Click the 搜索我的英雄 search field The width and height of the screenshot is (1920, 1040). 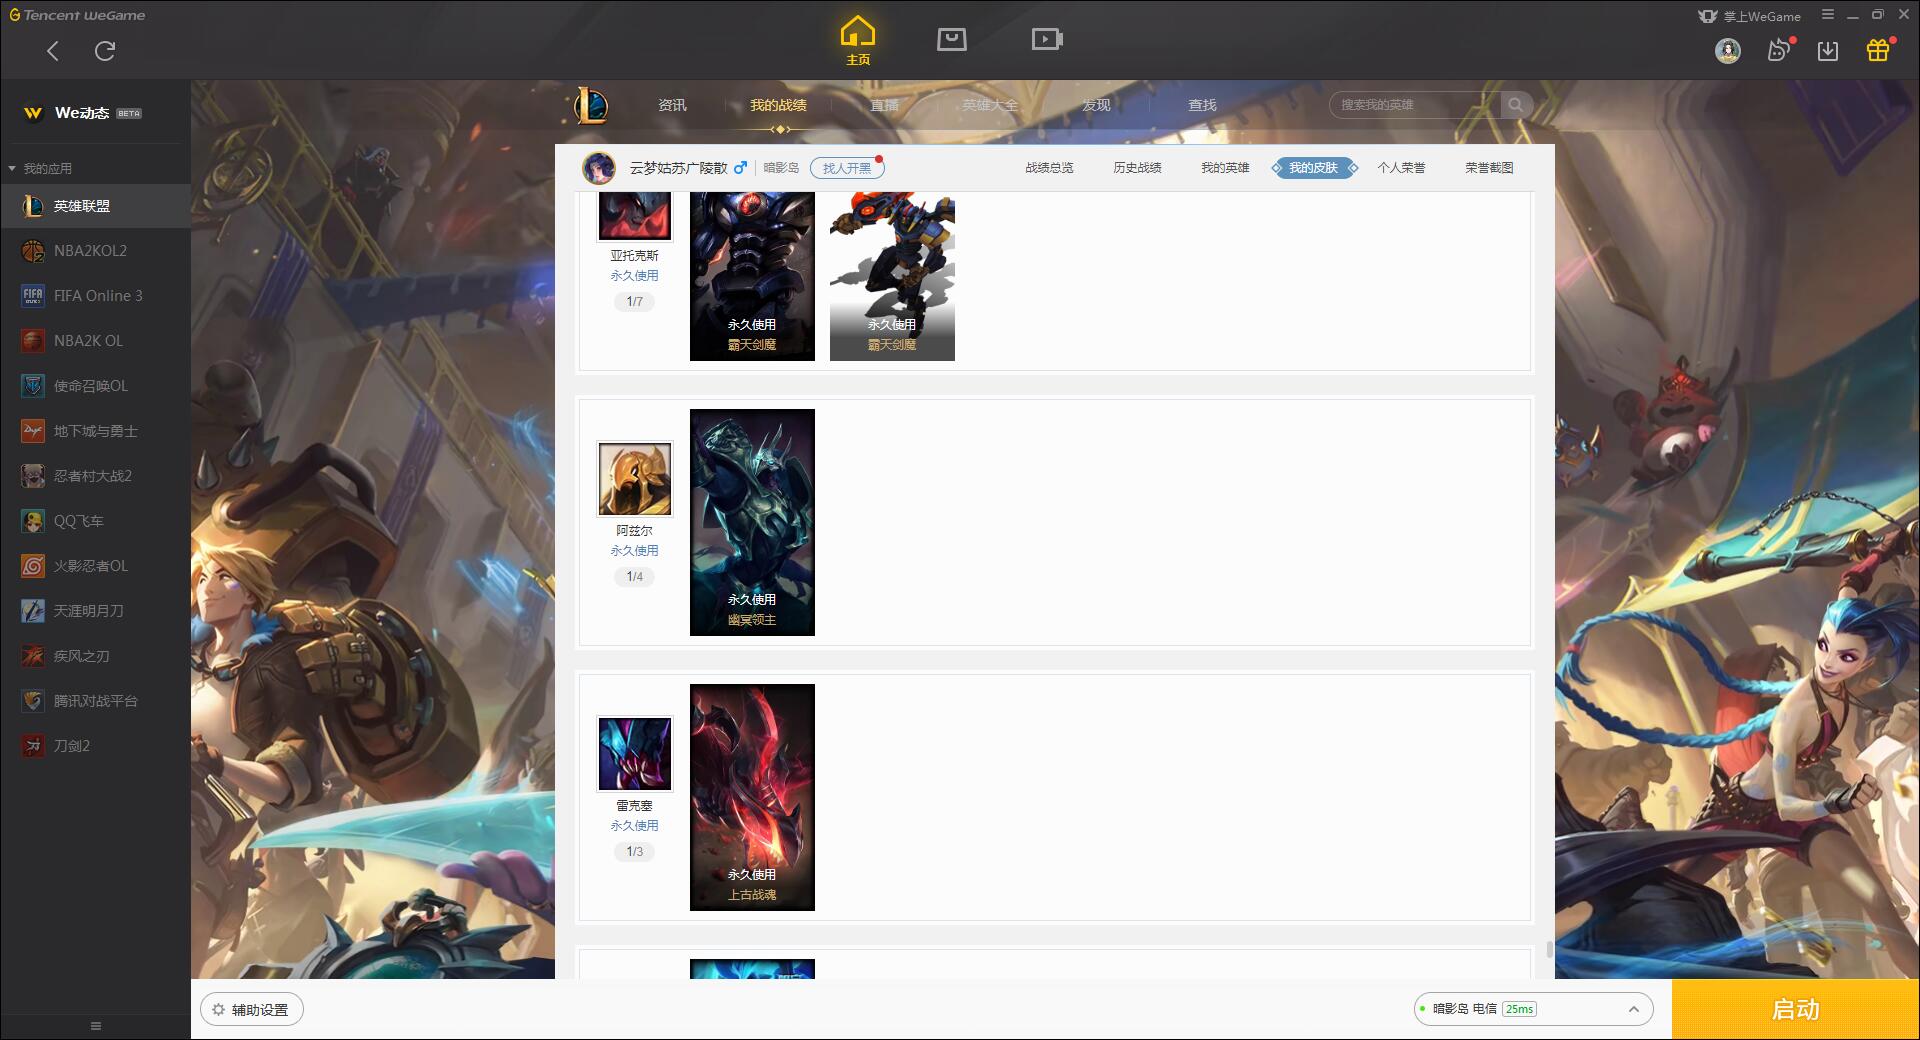coord(1415,104)
